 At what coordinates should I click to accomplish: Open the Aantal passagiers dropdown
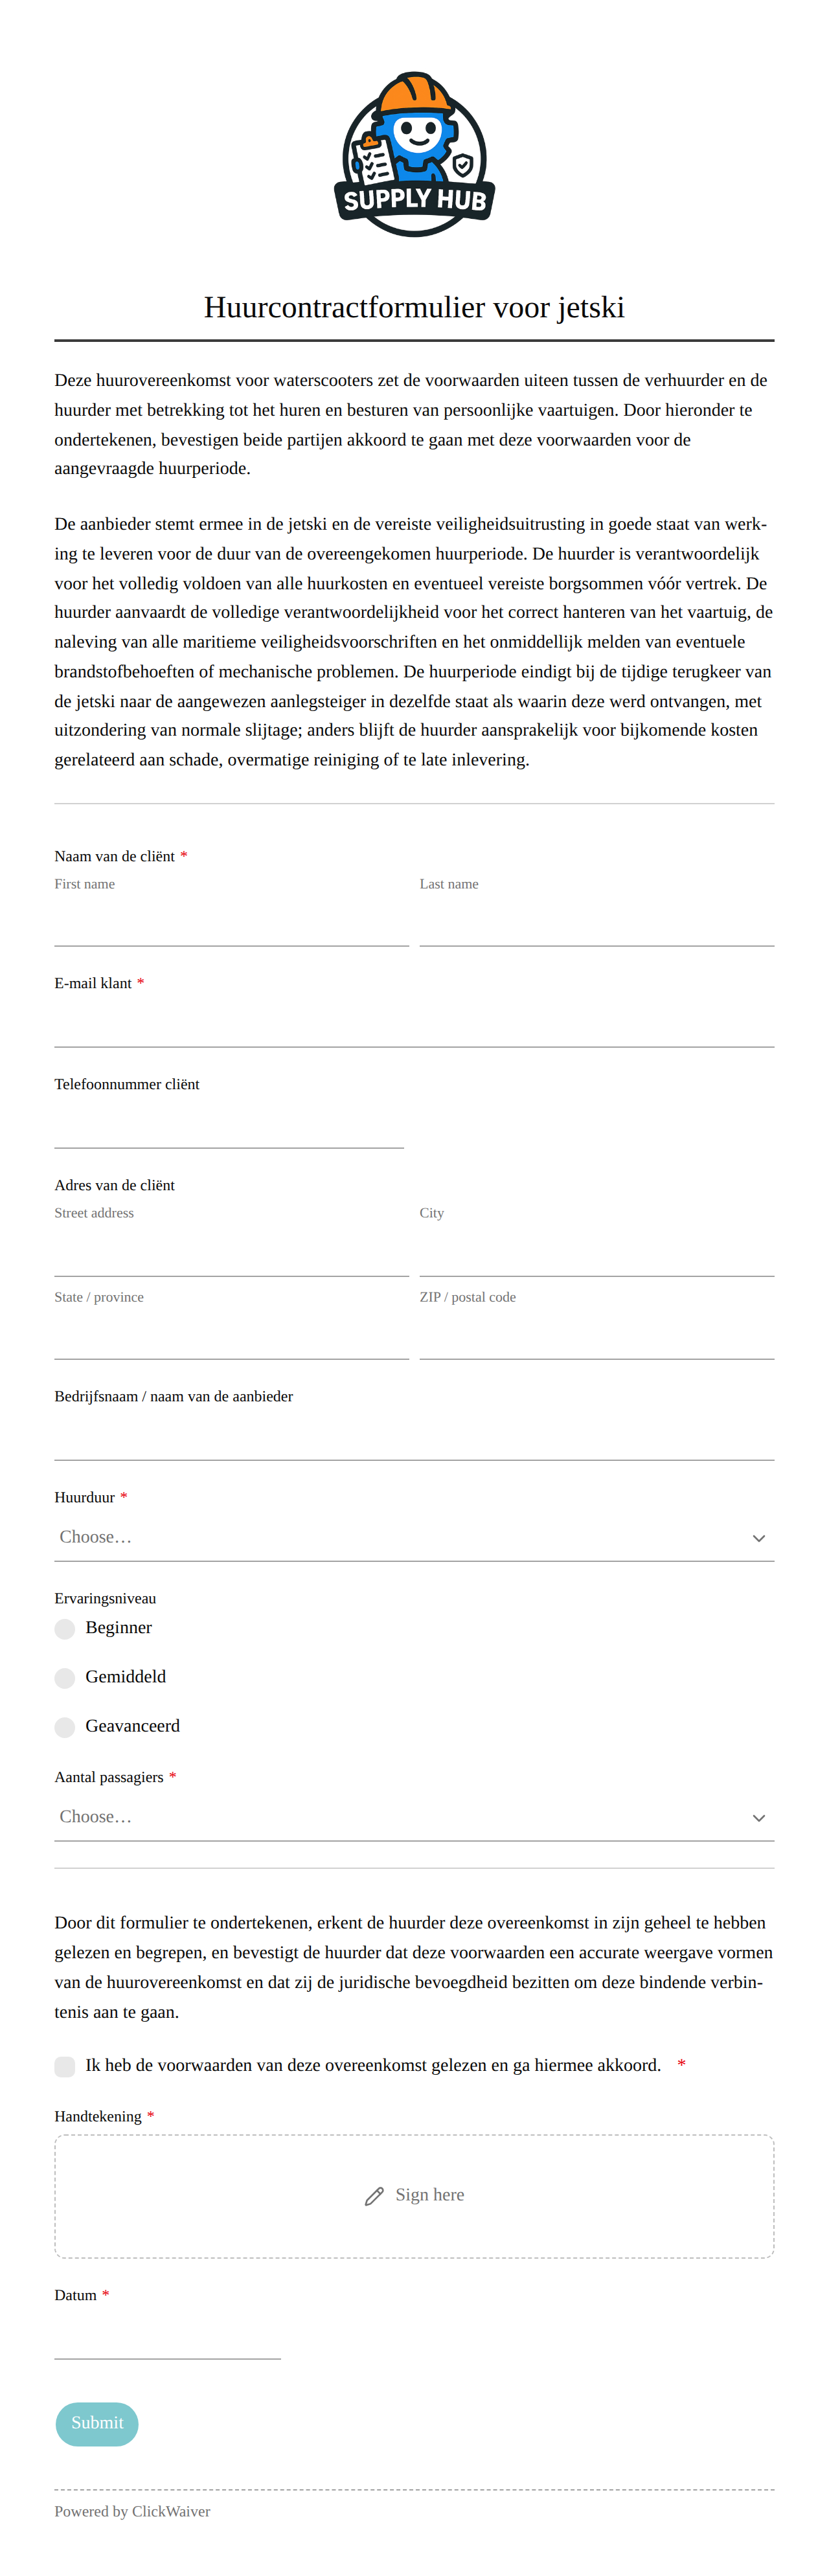click(x=414, y=1818)
